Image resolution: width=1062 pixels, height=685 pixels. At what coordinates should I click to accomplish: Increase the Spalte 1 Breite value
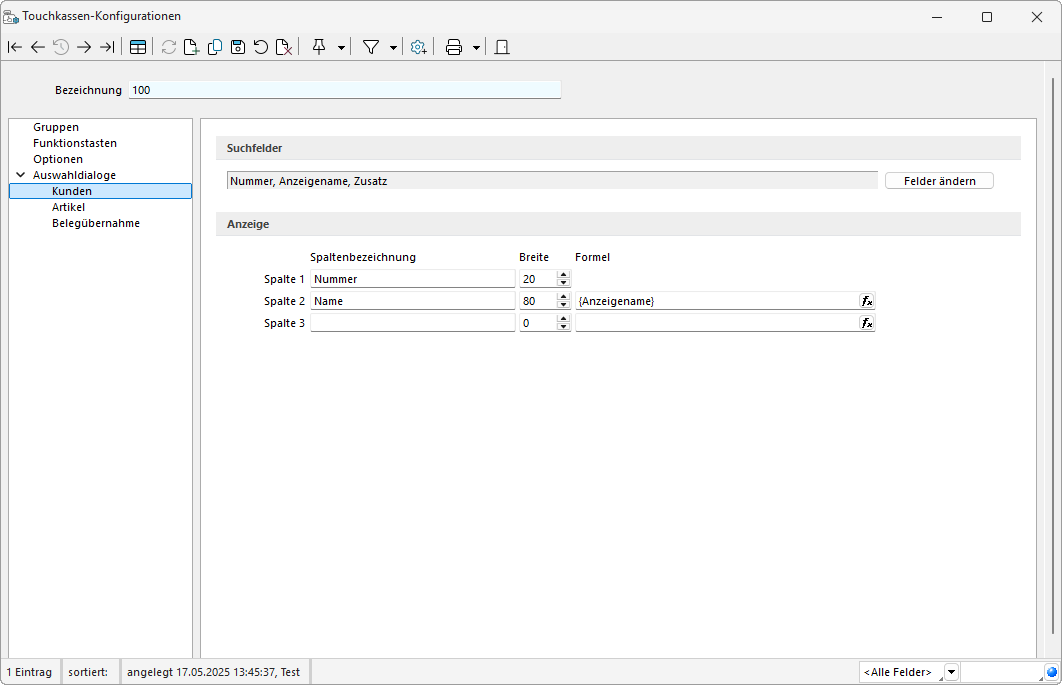tap(564, 275)
